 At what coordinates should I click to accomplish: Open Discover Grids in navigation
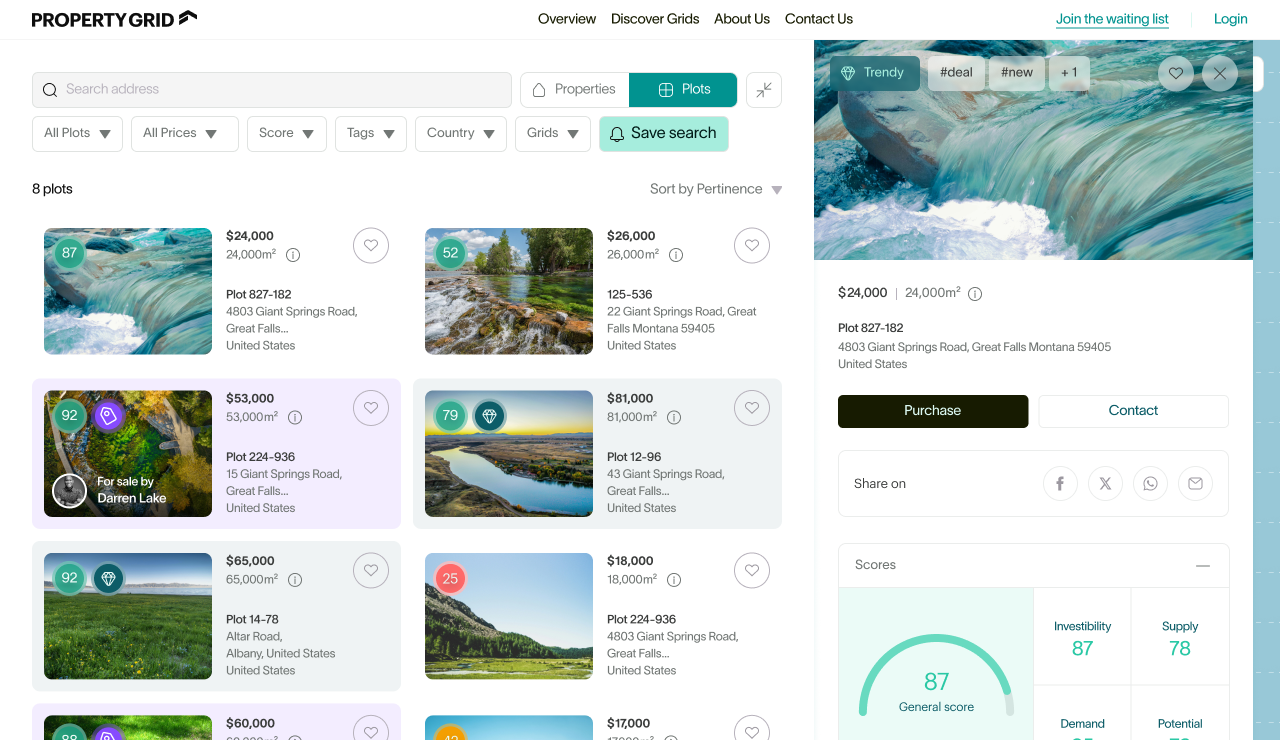point(655,19)
